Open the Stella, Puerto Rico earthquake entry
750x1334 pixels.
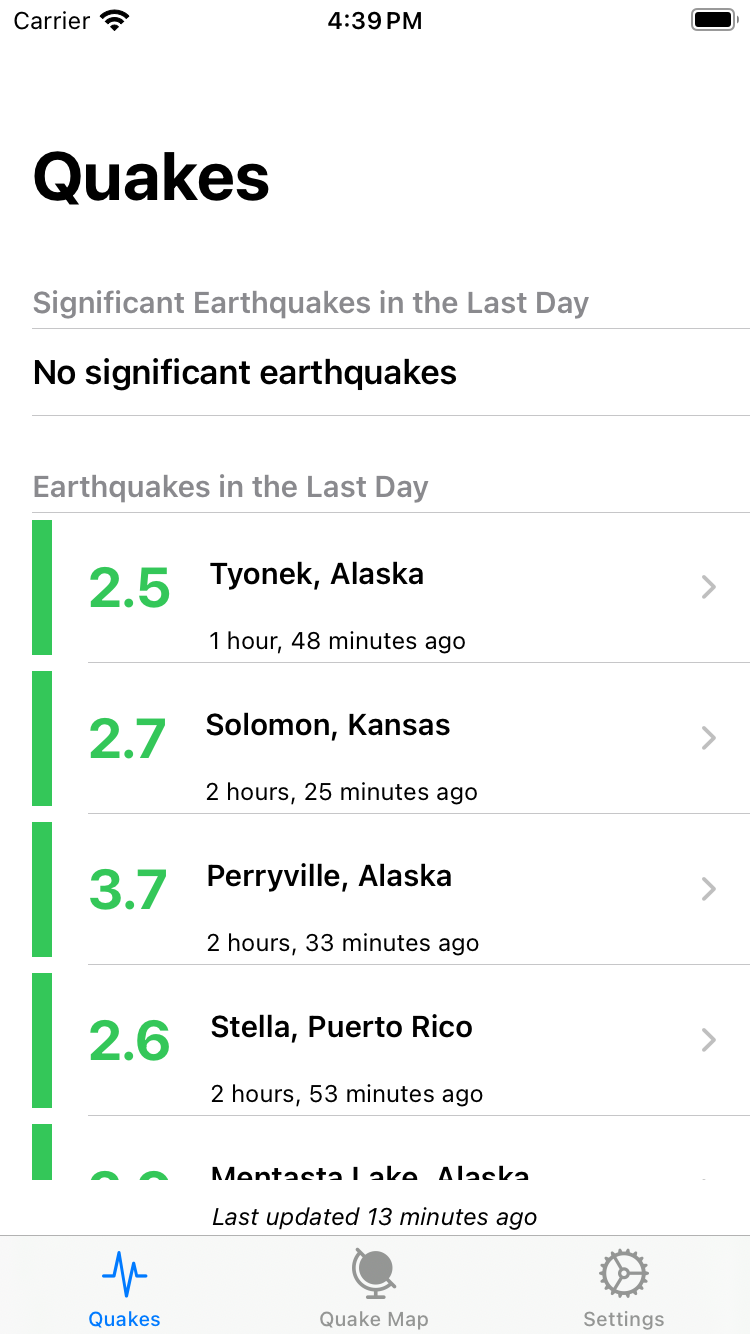point(391,1041)
